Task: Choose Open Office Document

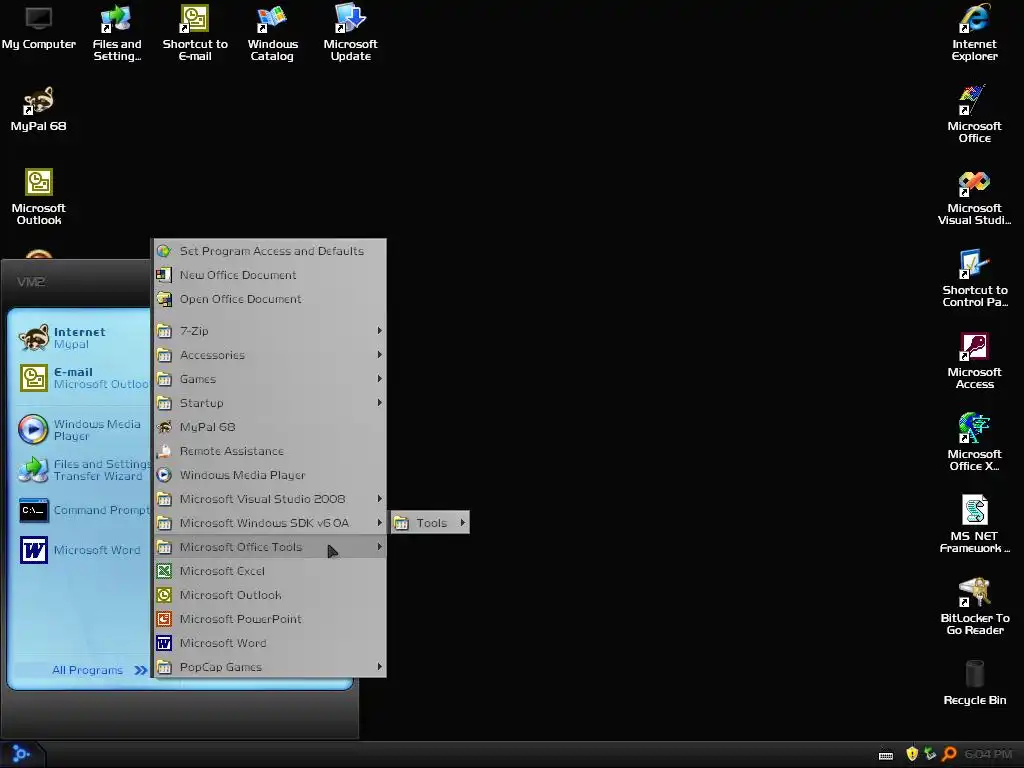Action: (x=270, y=299)
